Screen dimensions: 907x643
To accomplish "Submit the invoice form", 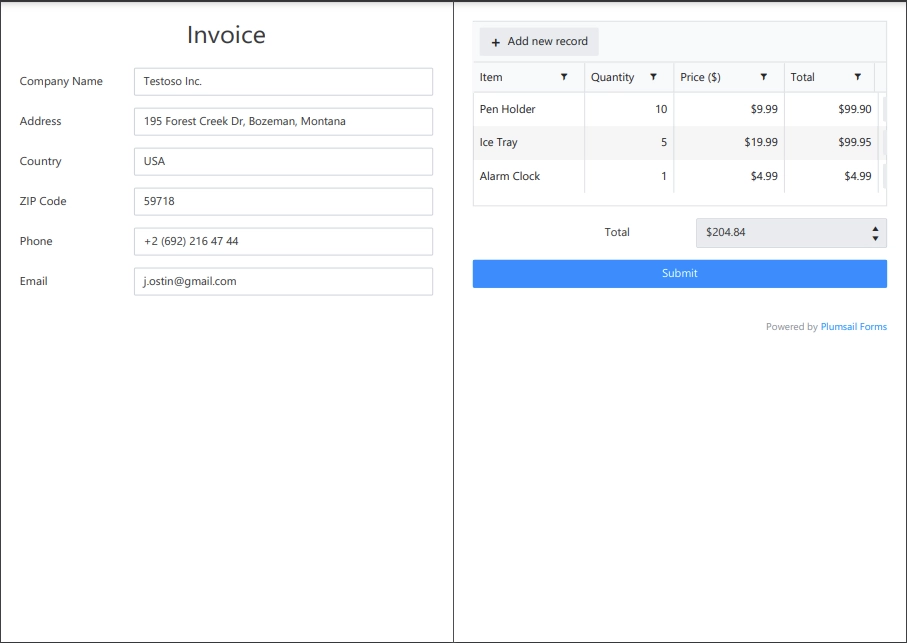I will (680, 274).
